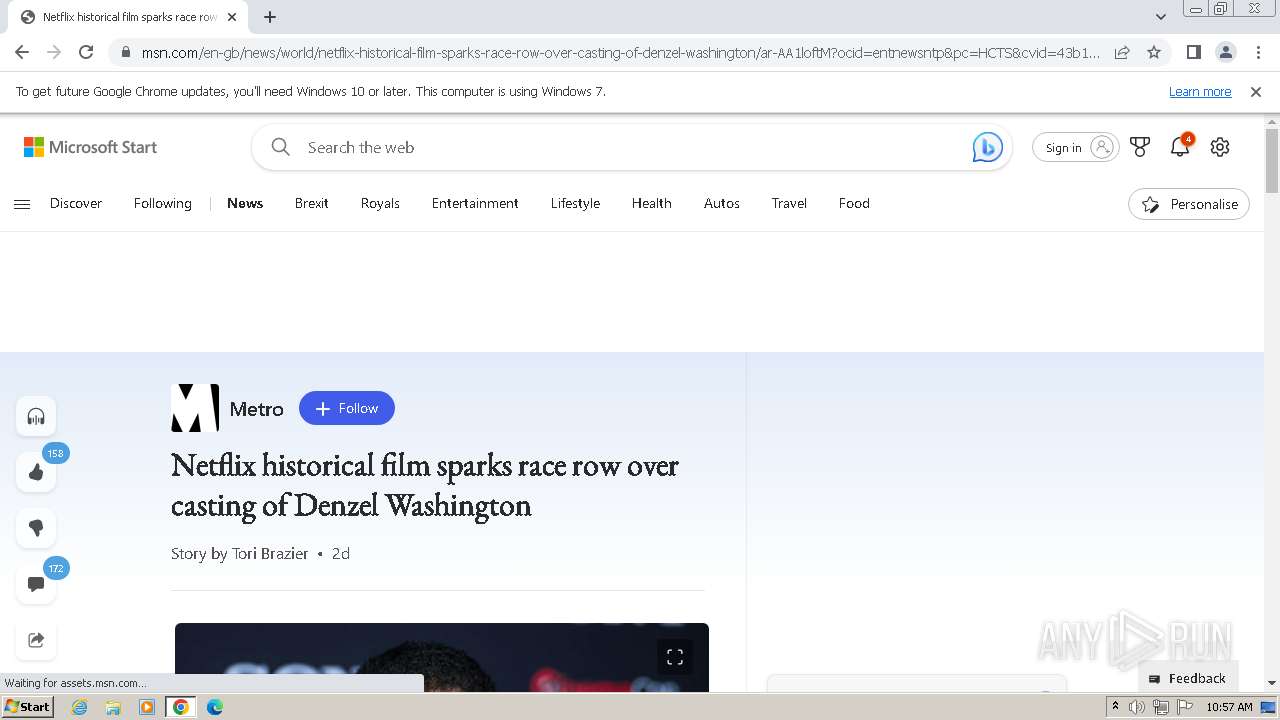Open Microsoft Edge from taskbar
1280x720 pixels.
(215, 707)
